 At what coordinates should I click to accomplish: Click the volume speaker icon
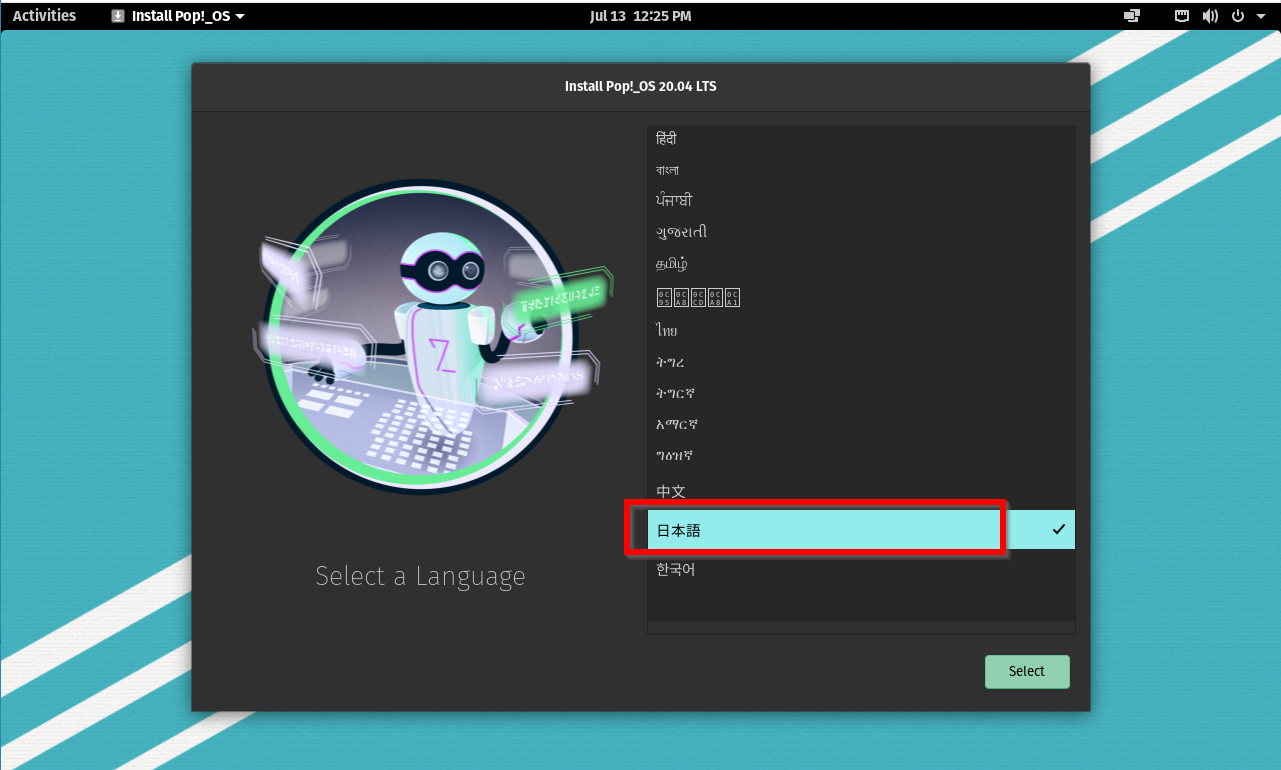(x=1210, y=16)
